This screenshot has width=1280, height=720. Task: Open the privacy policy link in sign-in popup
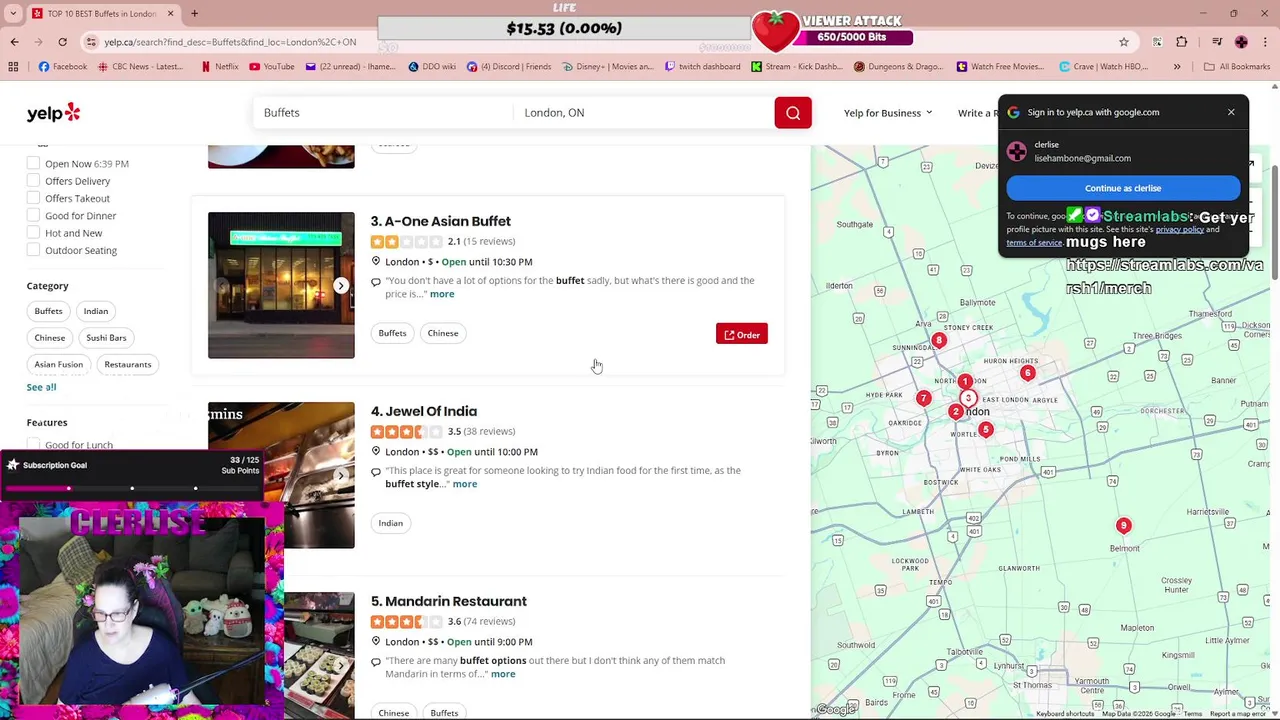tap(1180, 230)
